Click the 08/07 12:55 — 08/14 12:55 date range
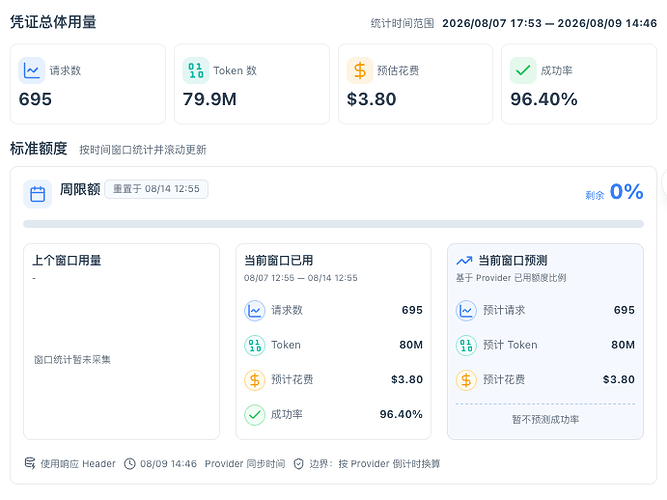The width and height of the screenshot is (667, 500). pyautogui.click(x=301, y=278)
